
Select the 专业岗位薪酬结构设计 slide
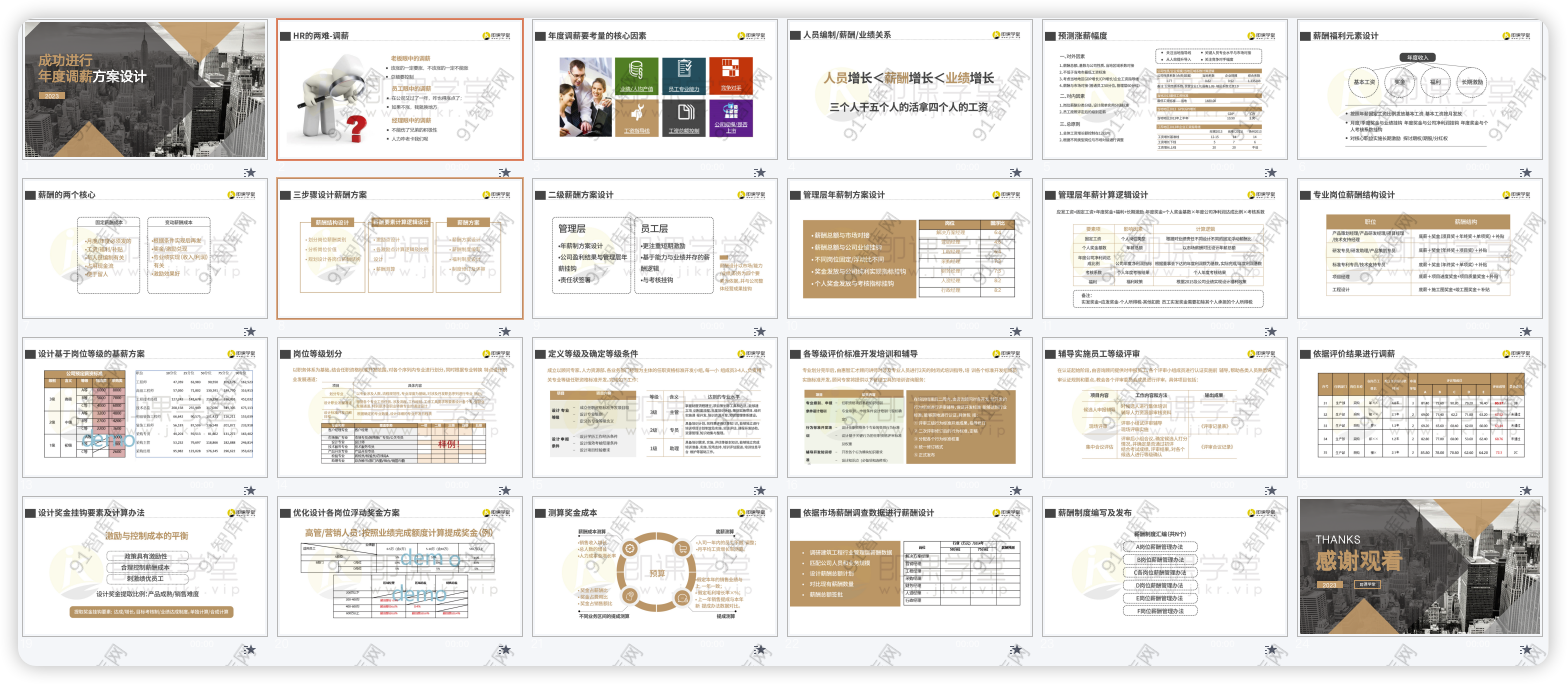pyautogui.click(x=1420, y=248)
